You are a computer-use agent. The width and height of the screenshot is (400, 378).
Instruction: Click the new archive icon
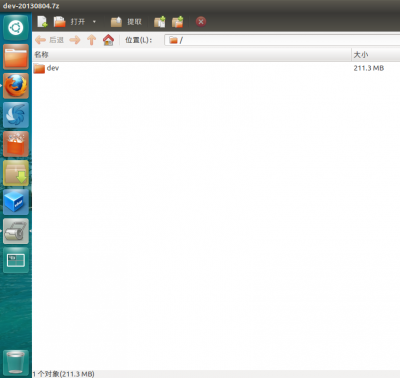pos(42,22)
